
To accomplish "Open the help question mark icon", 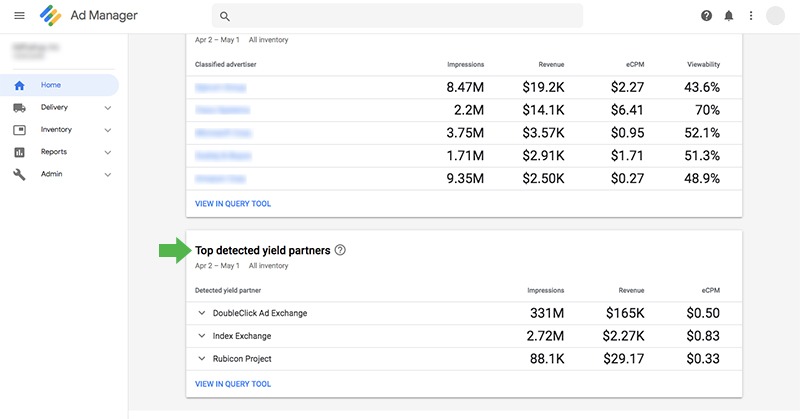I will [707, 16].
